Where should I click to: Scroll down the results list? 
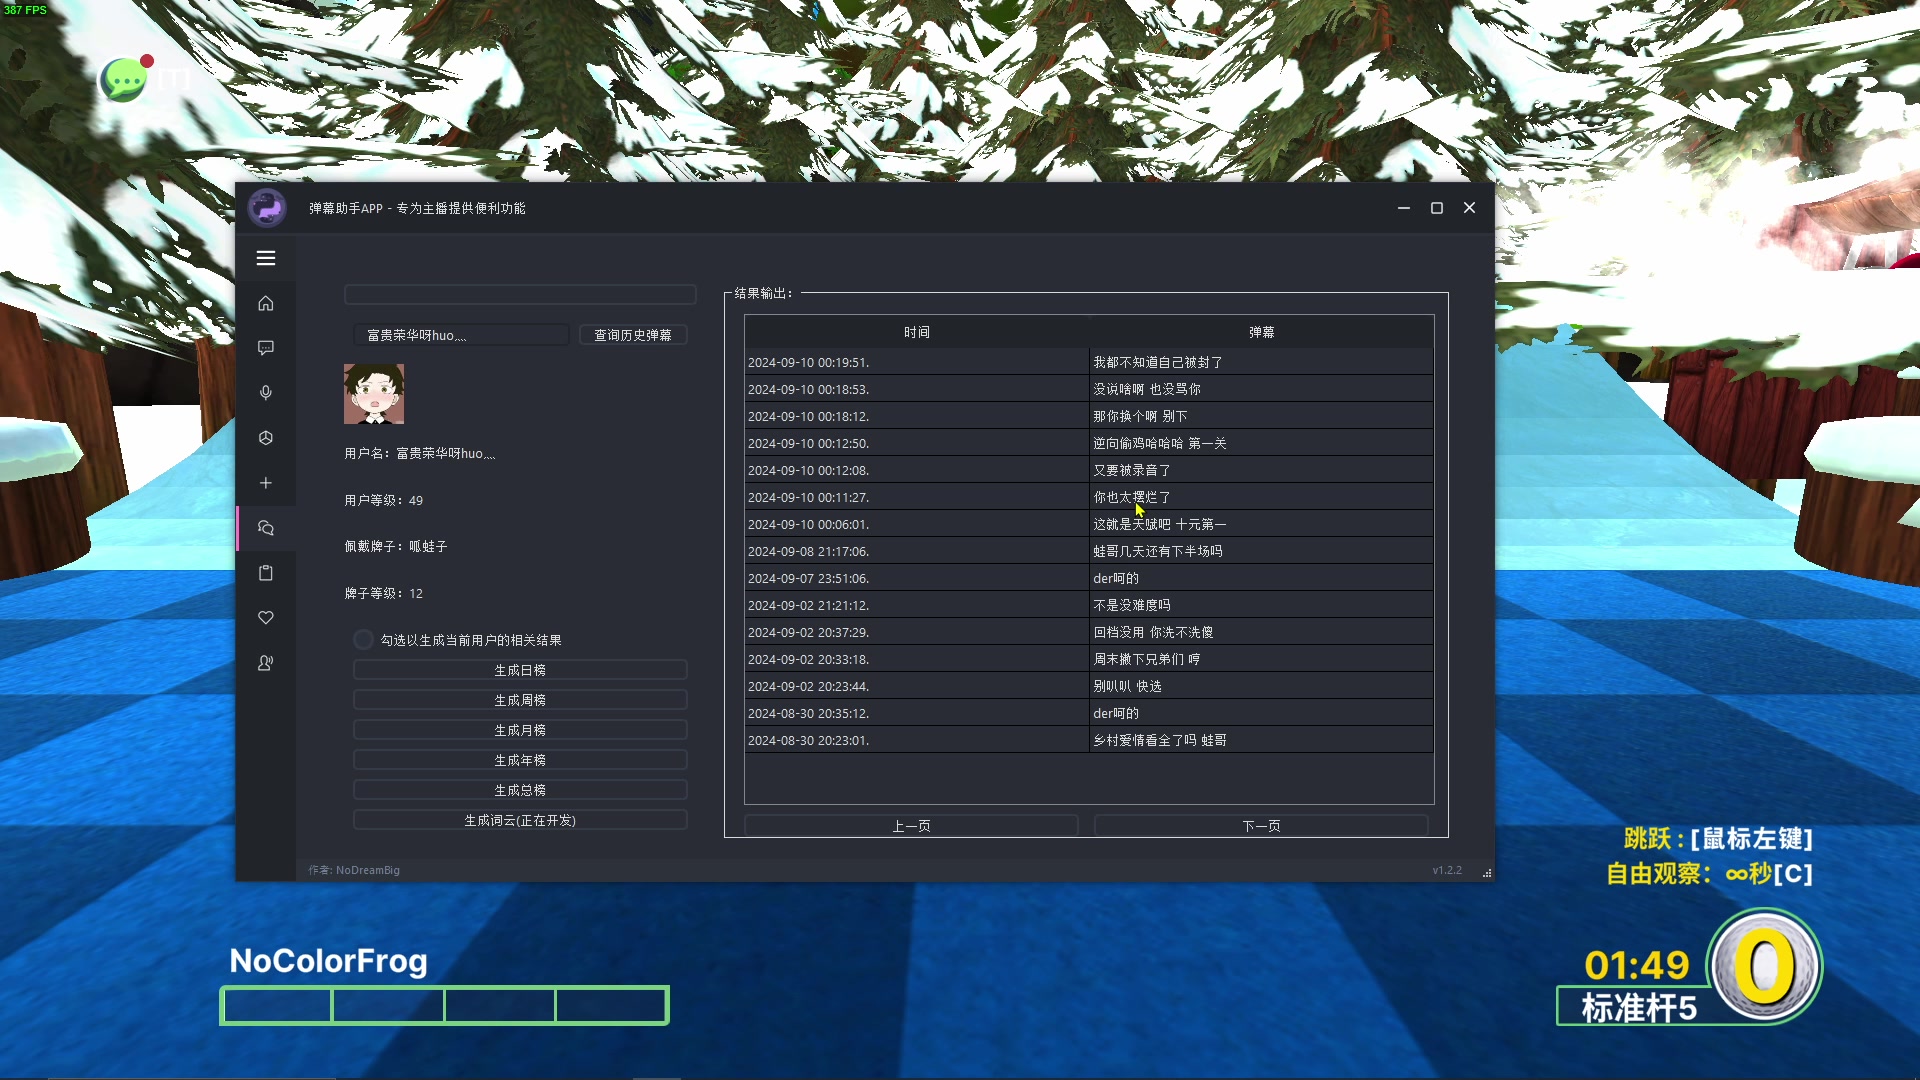pyautogui.click(x=1261, y=825)
